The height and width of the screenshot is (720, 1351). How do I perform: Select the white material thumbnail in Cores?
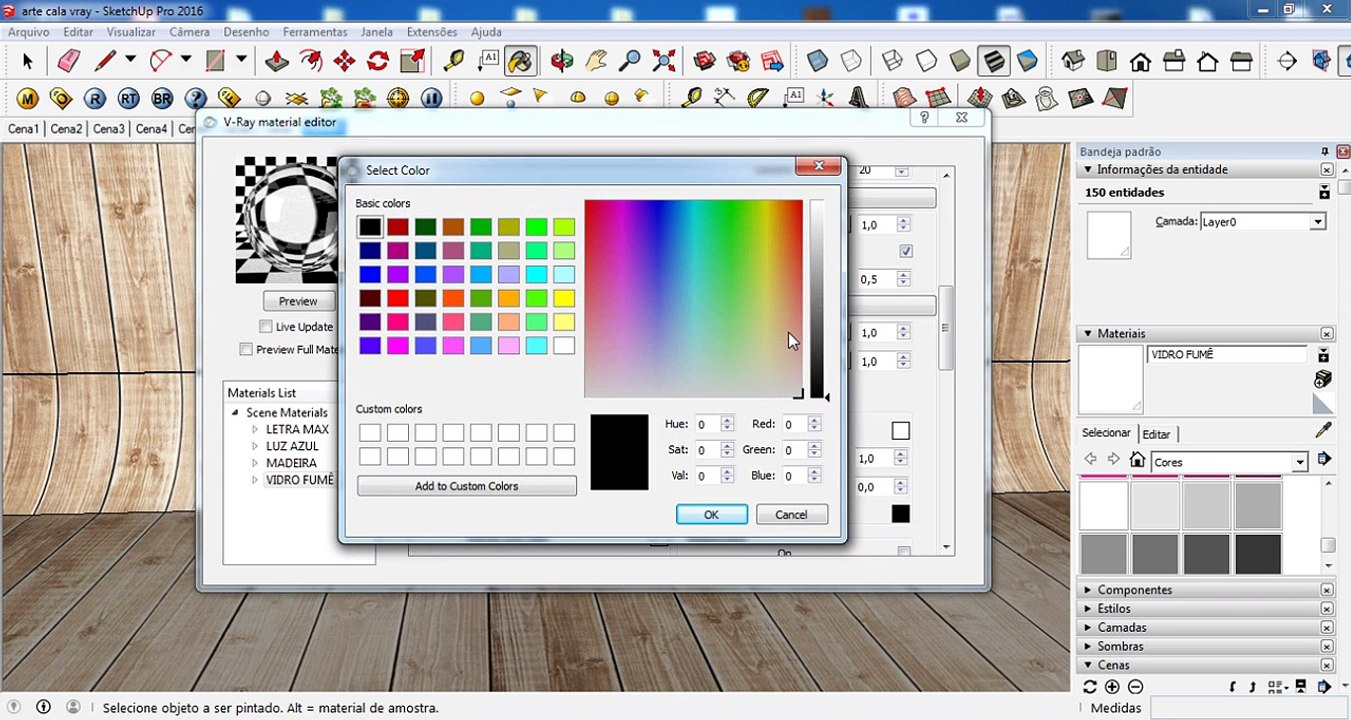[1104, 506]
